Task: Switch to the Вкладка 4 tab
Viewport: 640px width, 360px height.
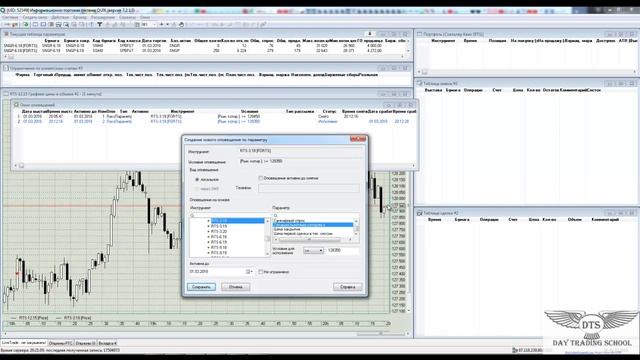Action: click(x=107, y=343)
